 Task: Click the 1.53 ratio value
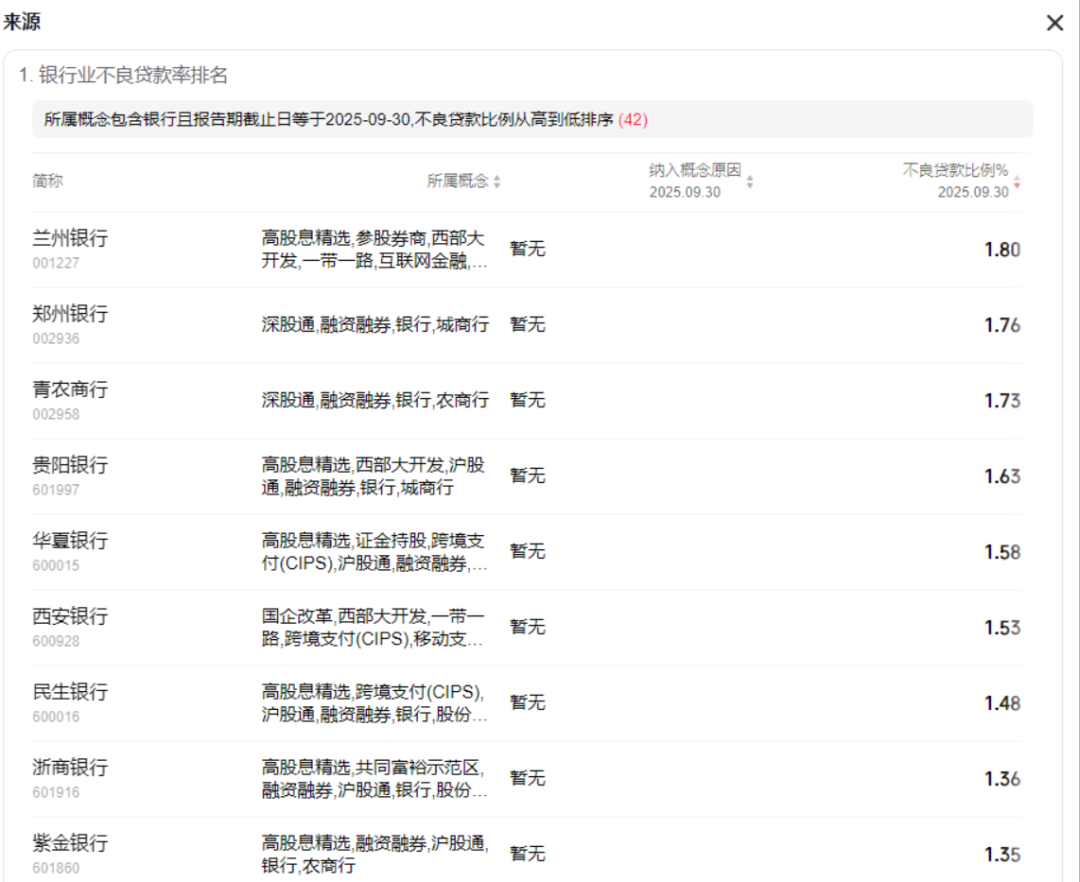click(1002, 629)
